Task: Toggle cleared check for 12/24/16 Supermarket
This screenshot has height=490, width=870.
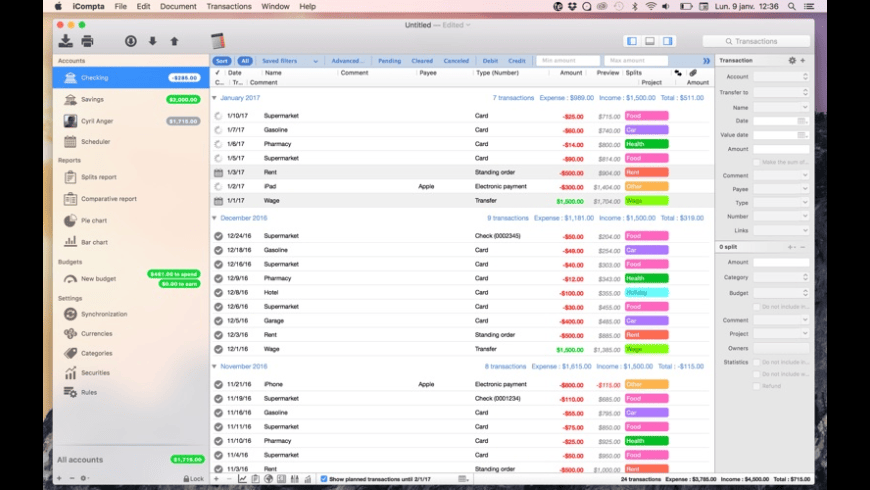Action: (x=218, y=236)
